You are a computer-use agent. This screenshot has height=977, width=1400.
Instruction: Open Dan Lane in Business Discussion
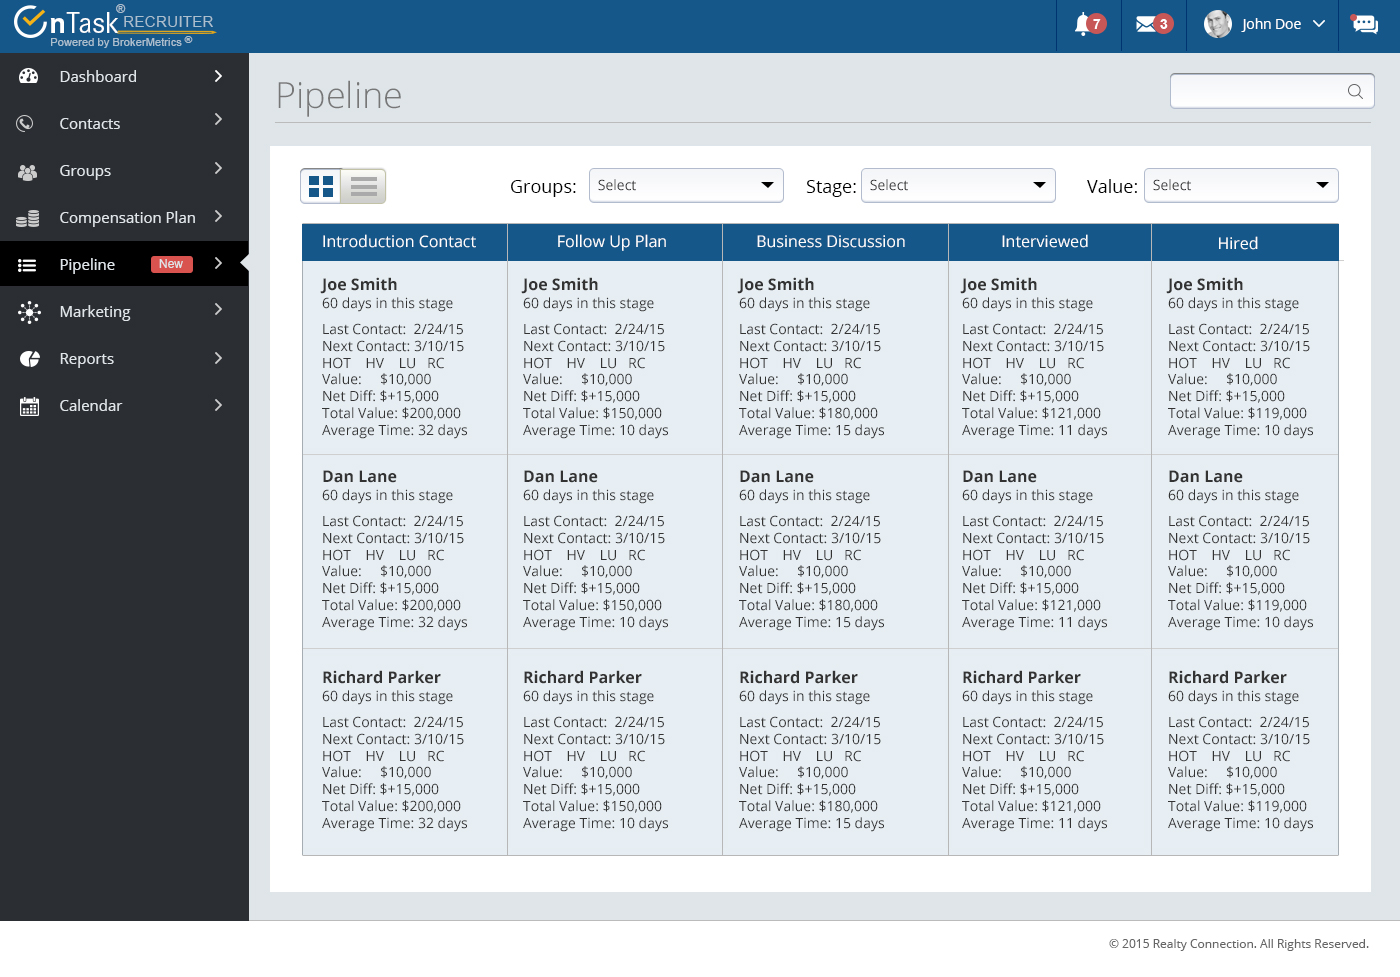(776, 477)
